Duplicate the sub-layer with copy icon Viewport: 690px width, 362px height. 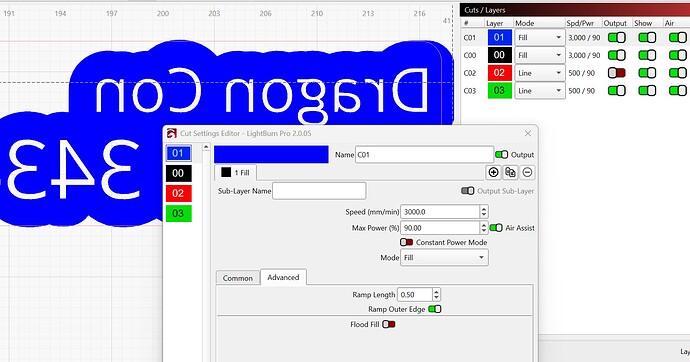[510, 172]
